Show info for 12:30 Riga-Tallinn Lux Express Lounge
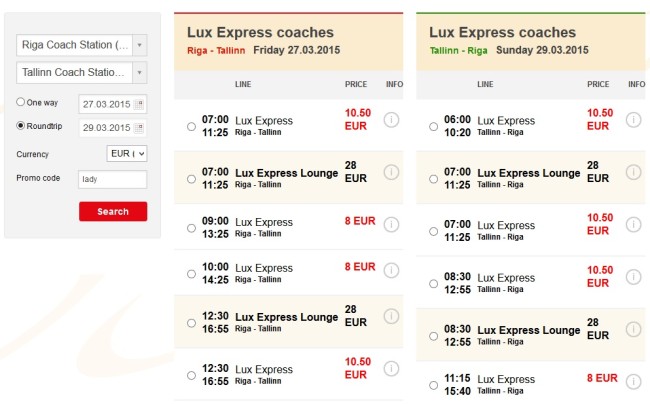The height and width of the screenshot is (404, 650). tap(391, 317)
